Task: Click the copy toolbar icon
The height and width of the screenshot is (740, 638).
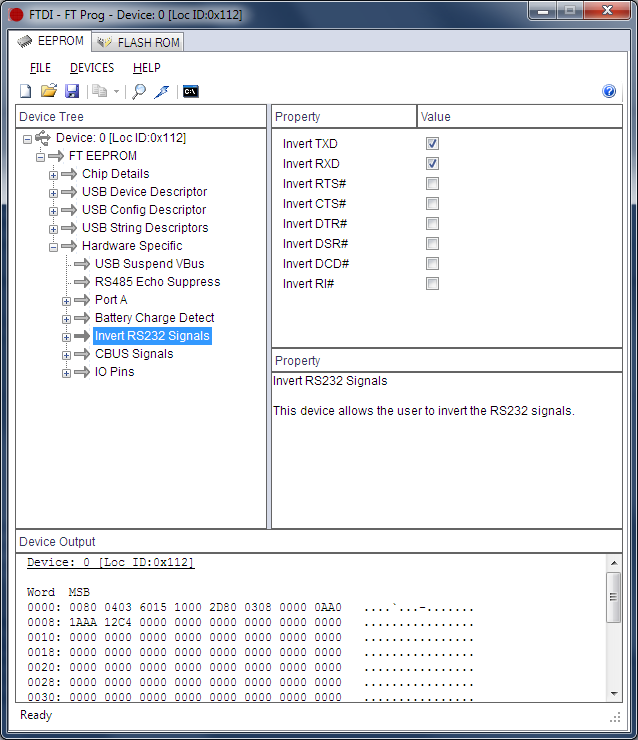Action: (x=99, y=91)
